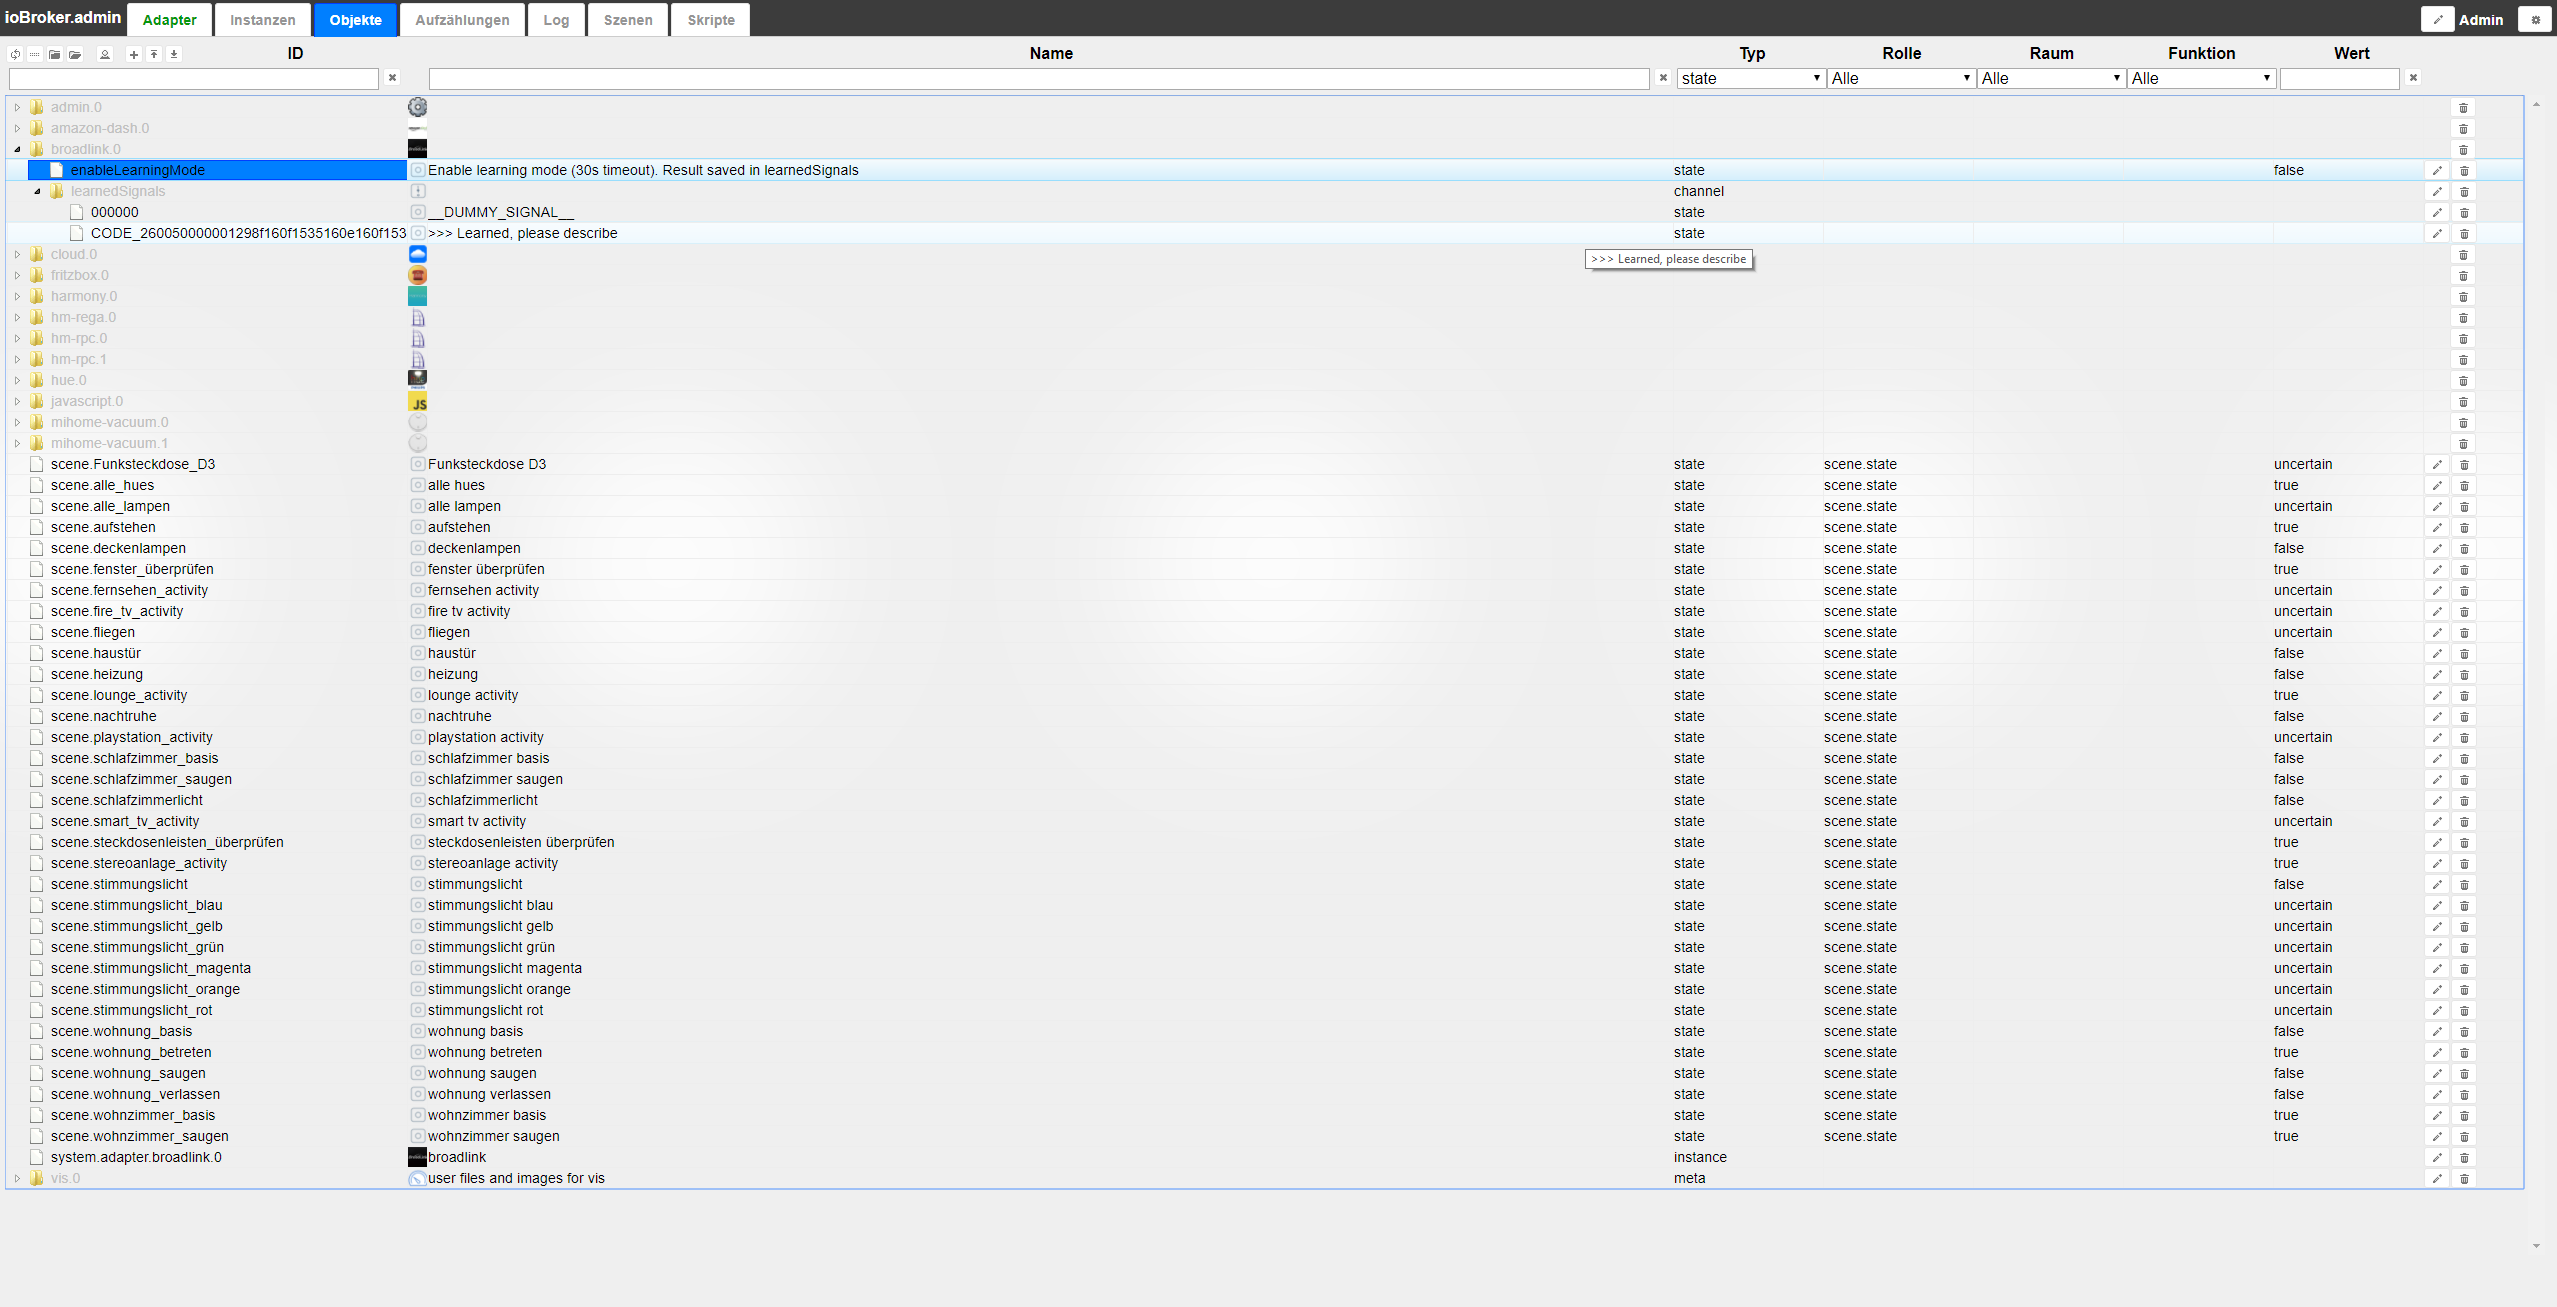The height and width of the screenshot is (1307, 2557).
Task: Click the expand all nodes open-folder icon
Action: click(75, 54)
